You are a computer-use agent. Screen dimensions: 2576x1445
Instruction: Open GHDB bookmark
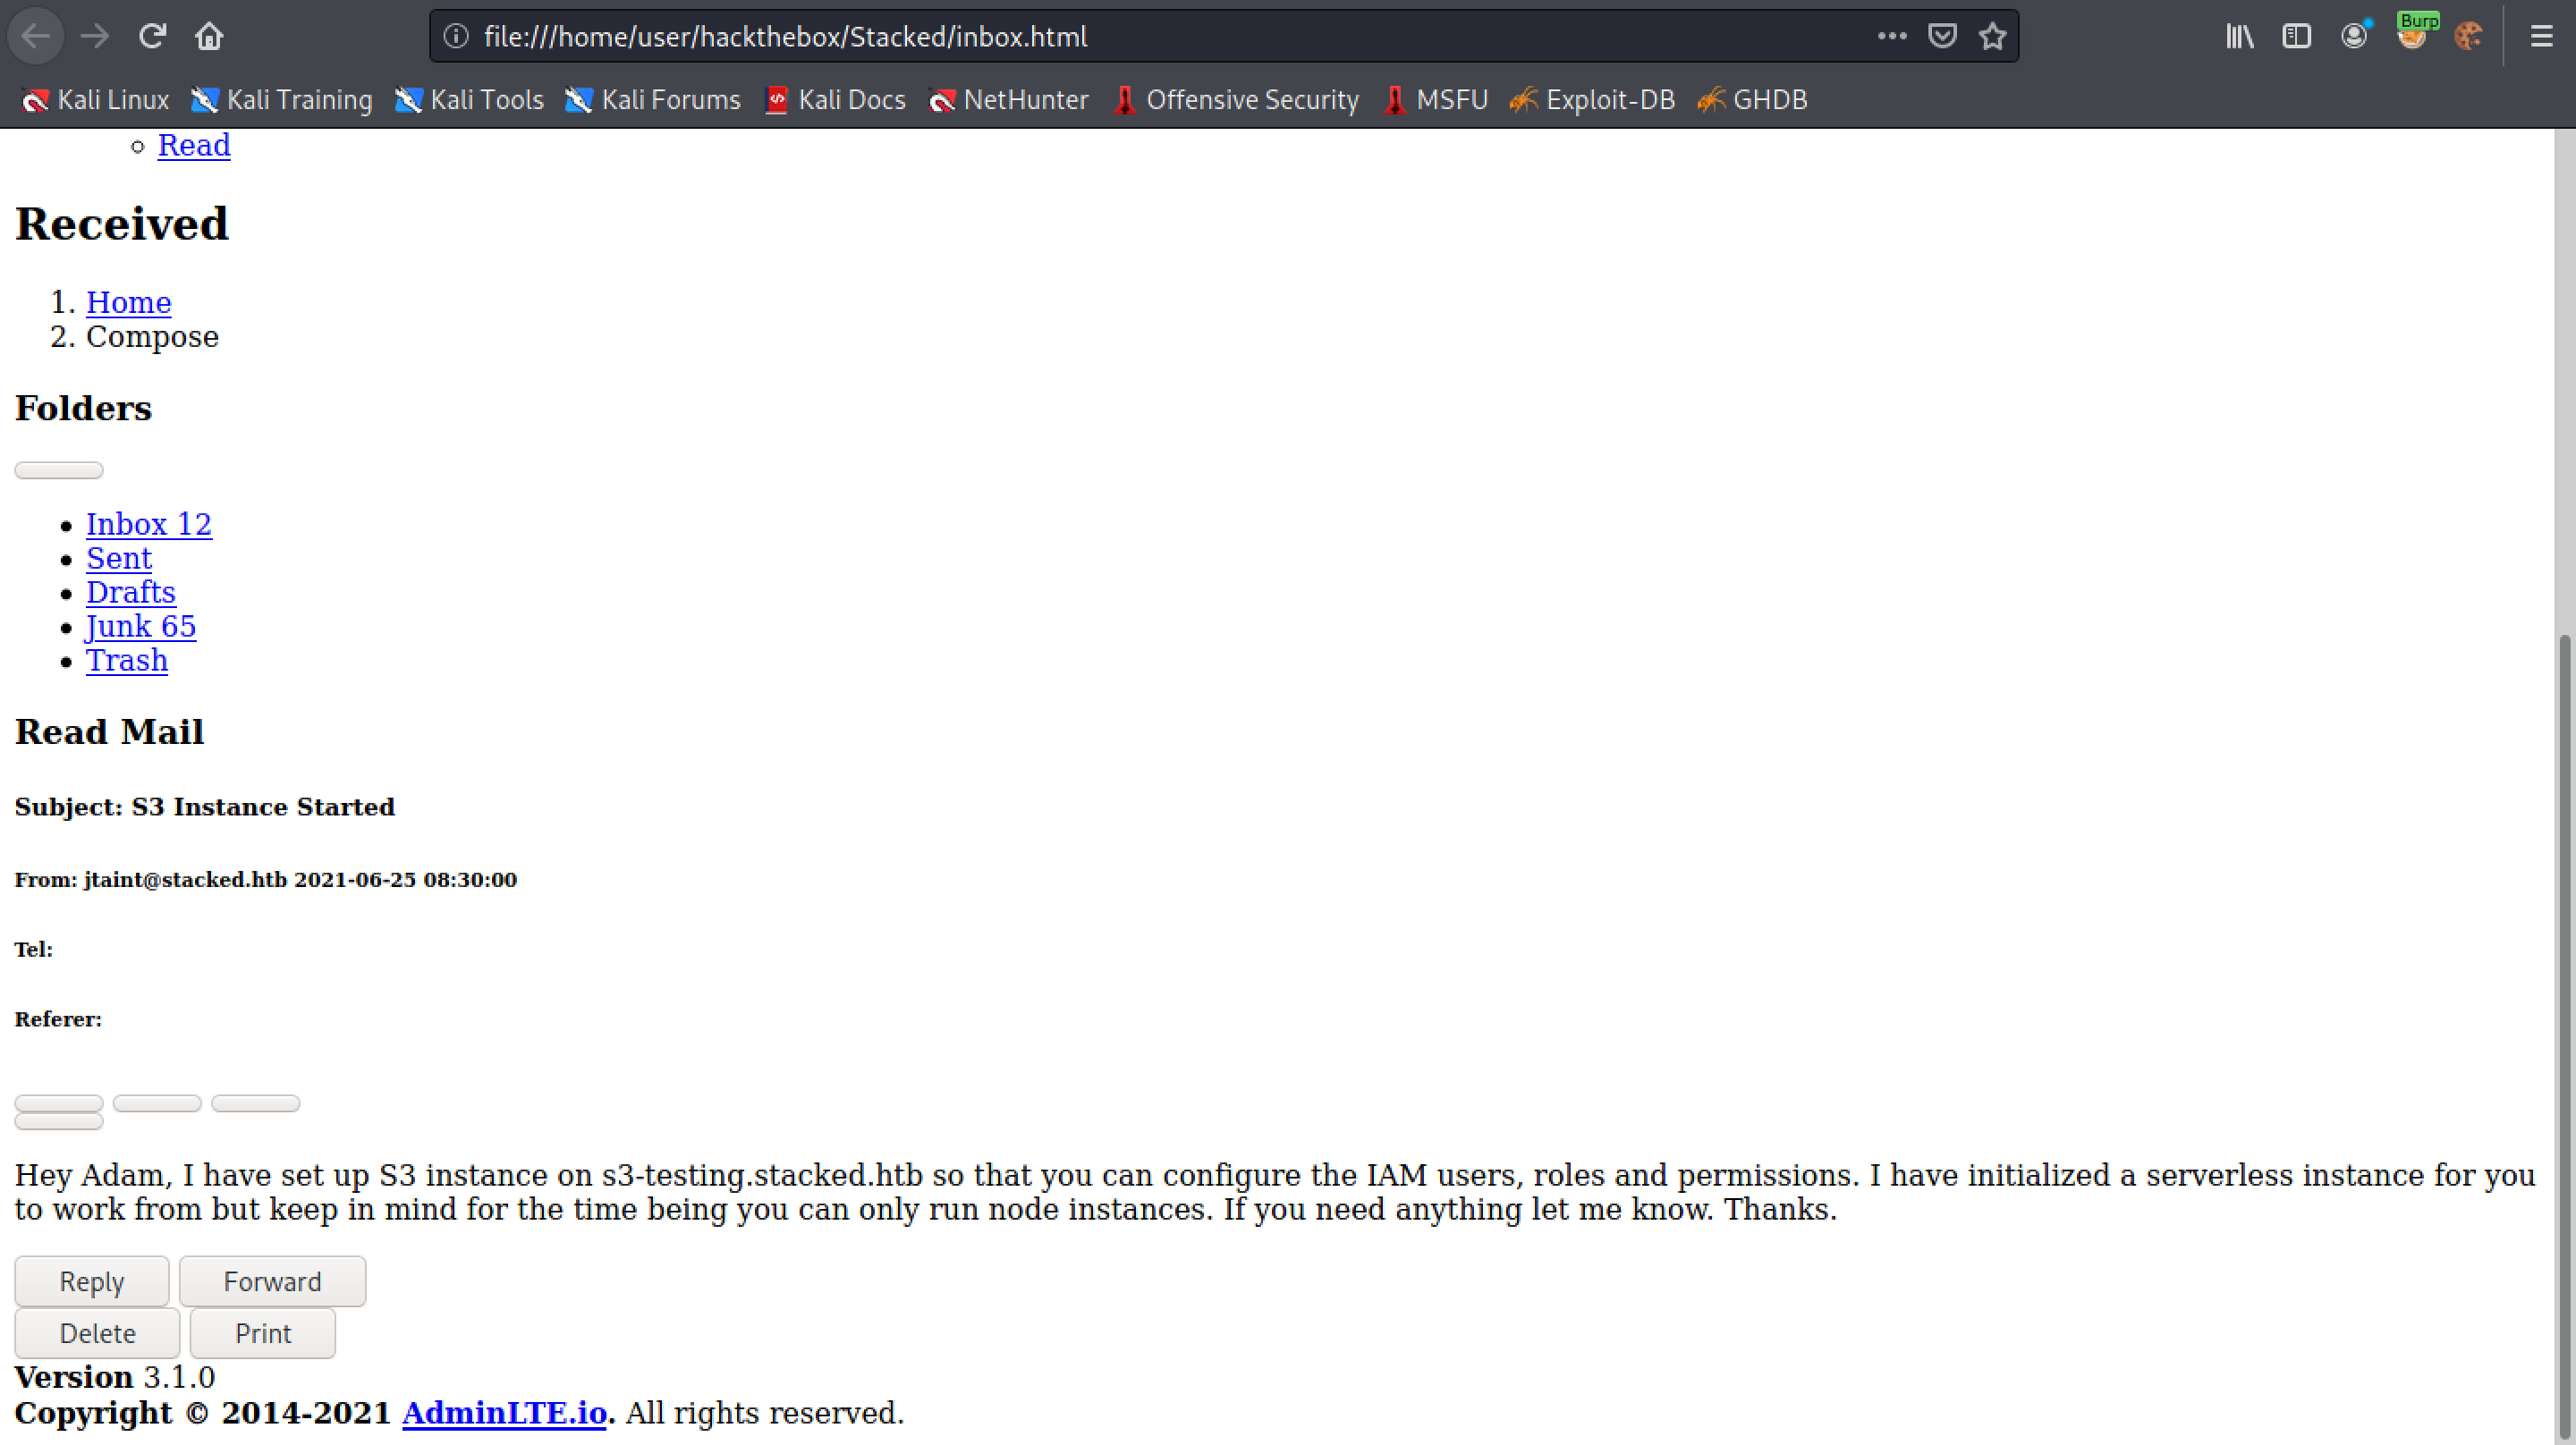pos(1752,100)
